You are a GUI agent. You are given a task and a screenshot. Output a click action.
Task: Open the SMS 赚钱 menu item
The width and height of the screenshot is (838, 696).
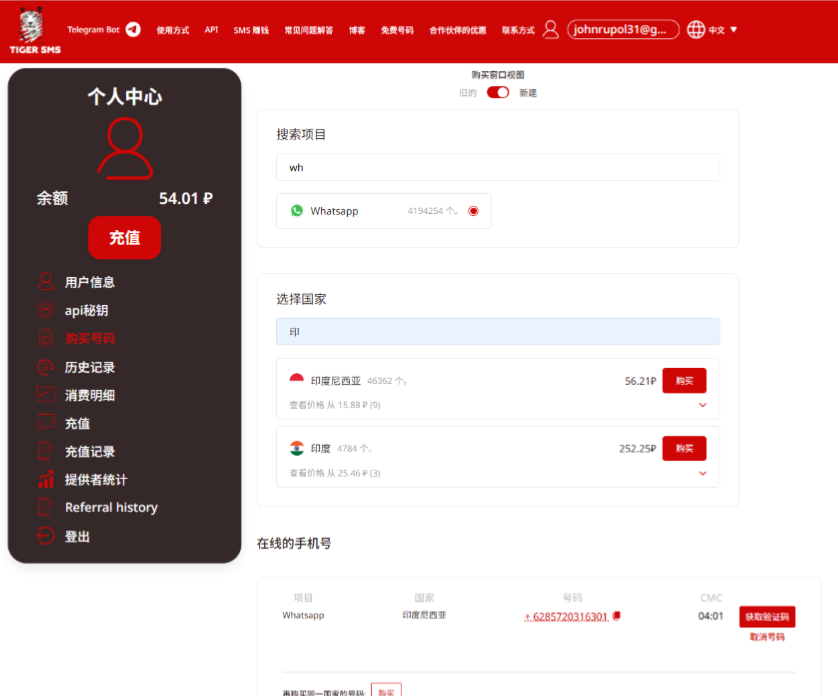coord(251,30)
